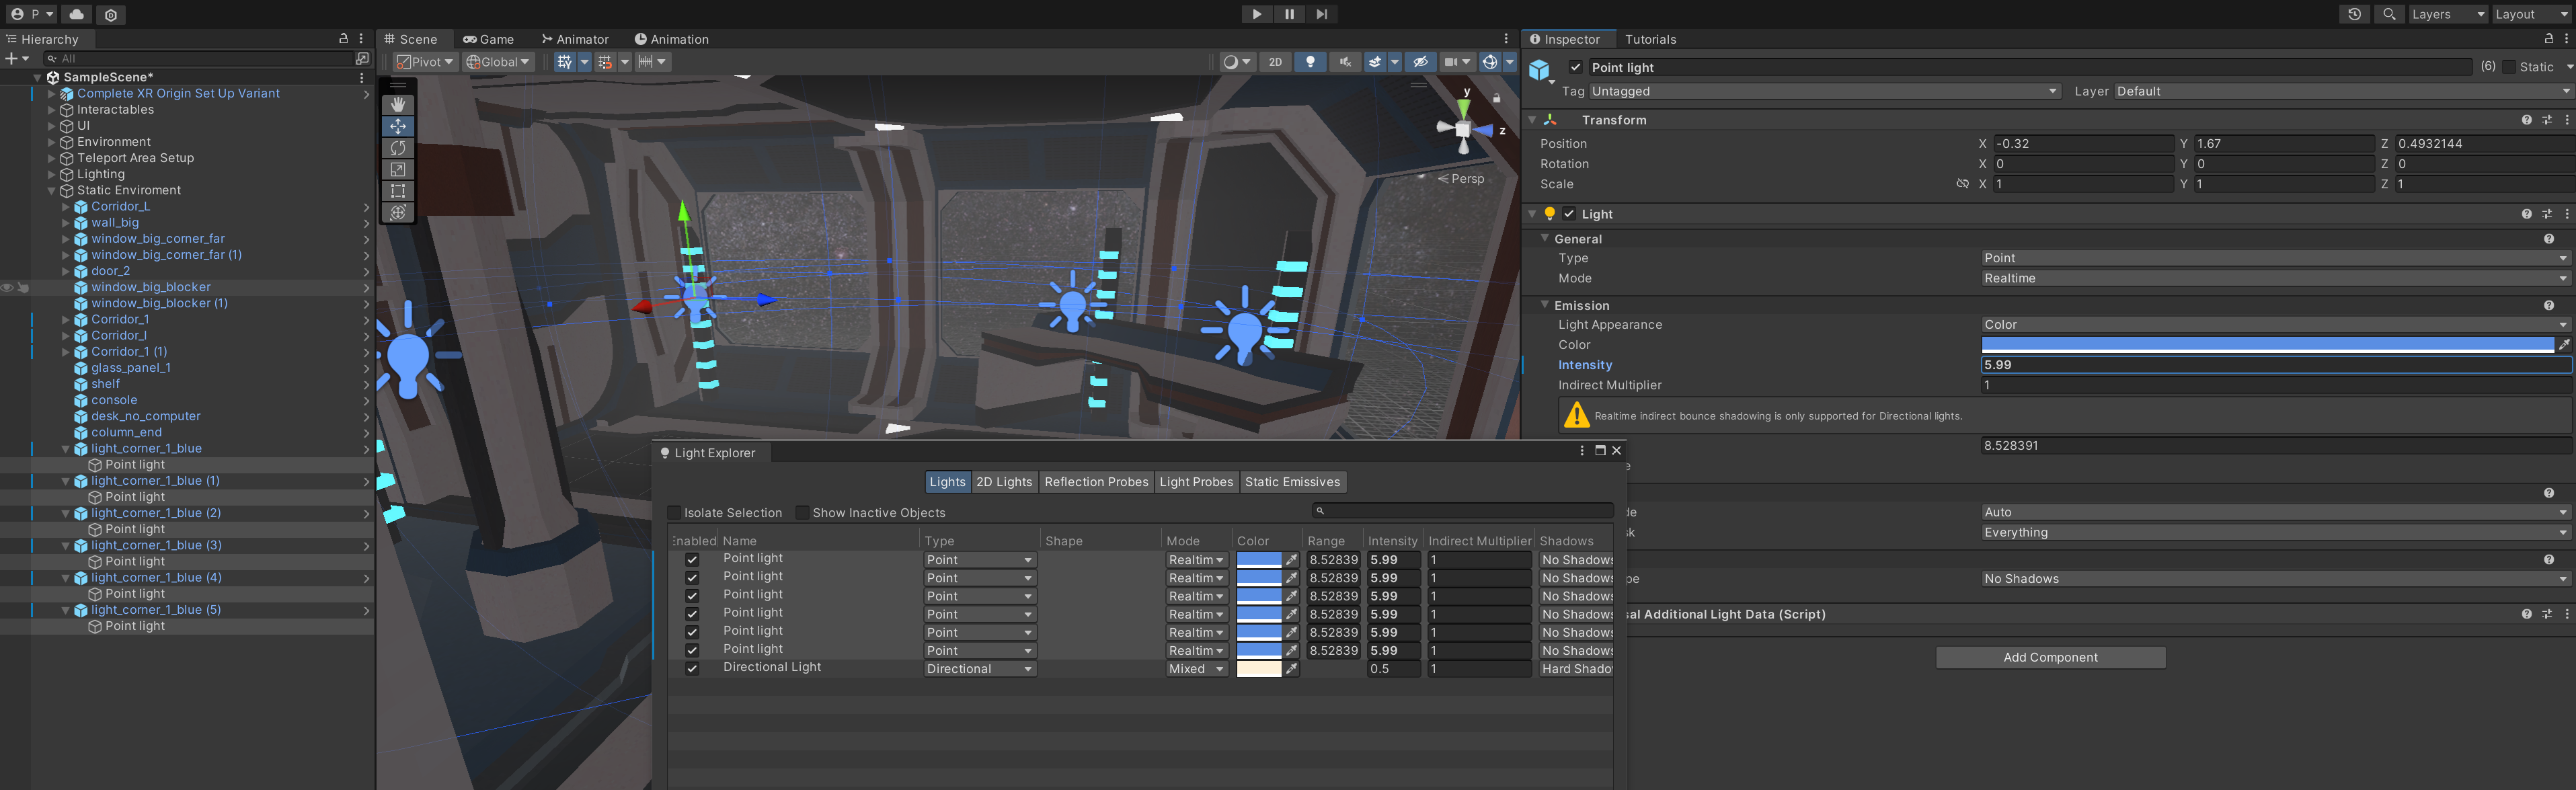Disable the Directional Light enabled checkbox
The image size is (2576, 790).
691,668
